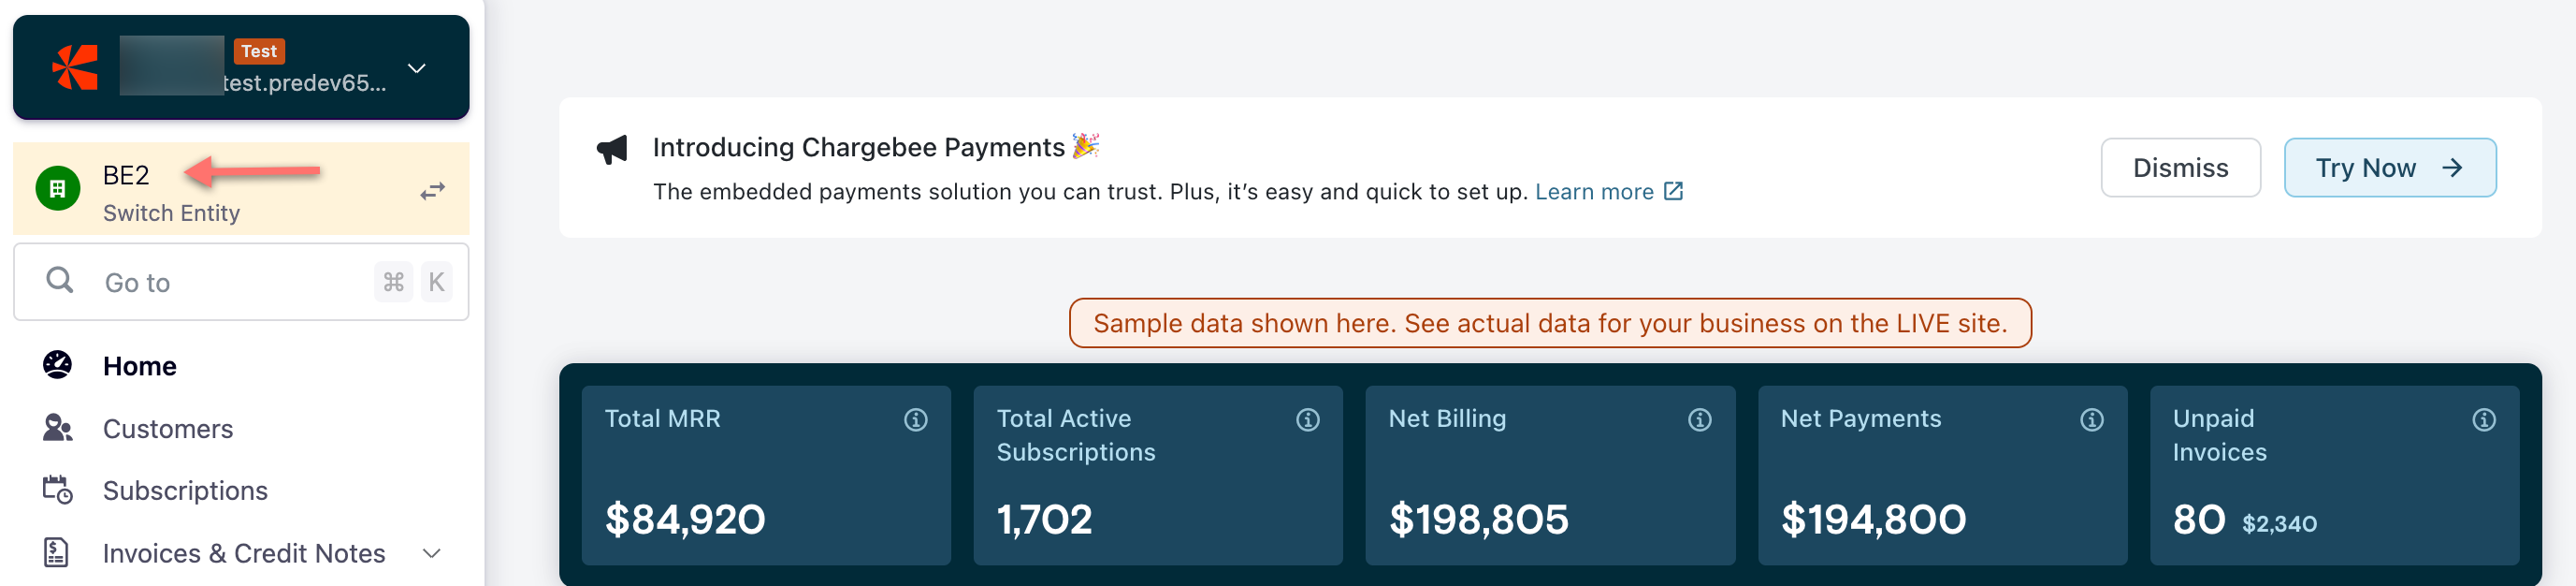Screen dimensions: 2576x586
Task: Click the megaphone announcement icon
Action: 612,150
